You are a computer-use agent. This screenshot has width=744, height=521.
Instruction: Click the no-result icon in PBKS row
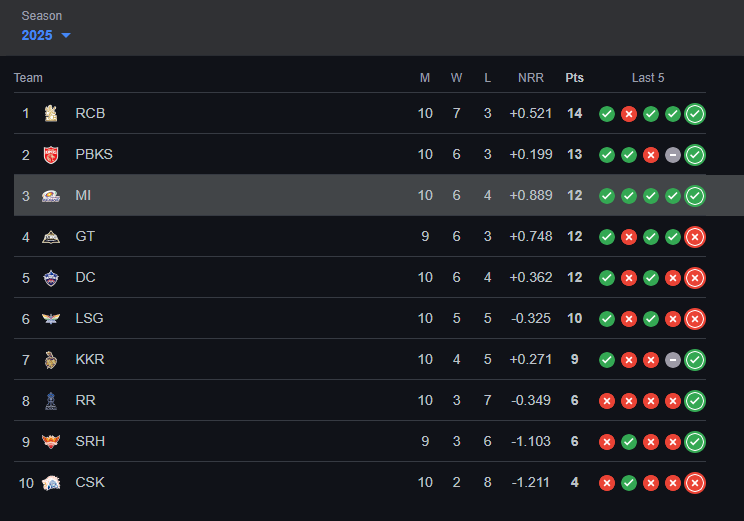tap(673, 155)
